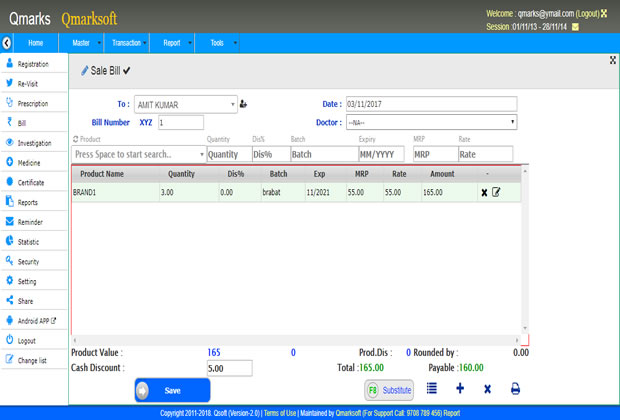Image resolution: width=620 pixels, height=420 pixels.
Task: Click the Cash Discount field
Action: [230, 368]
